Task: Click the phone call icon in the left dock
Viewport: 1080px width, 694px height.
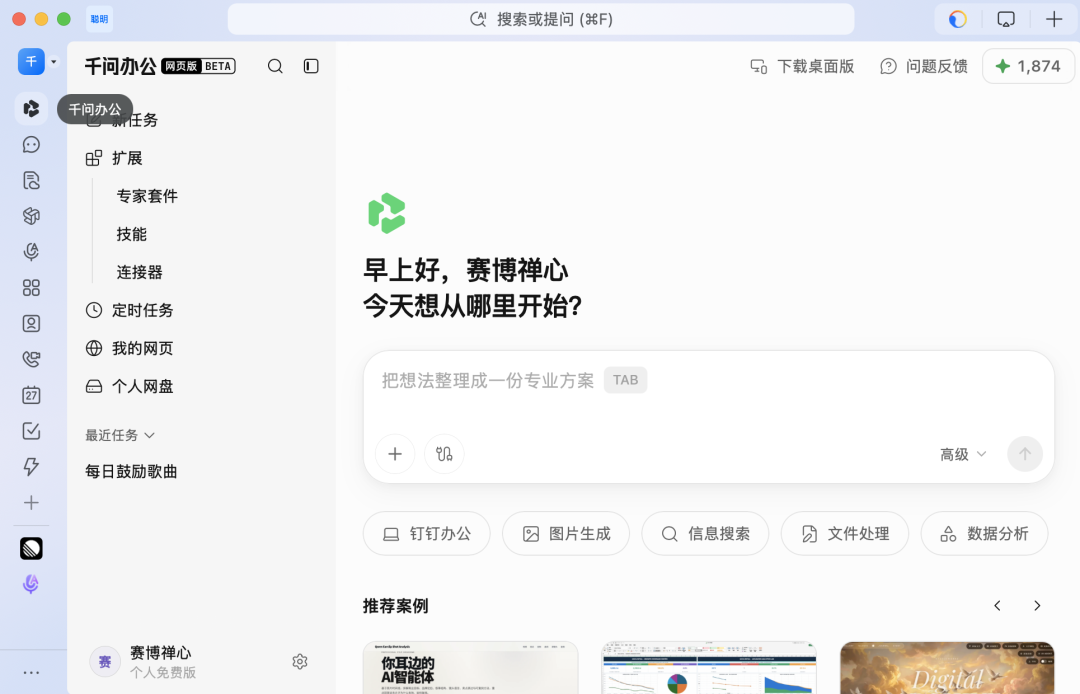Action: 31,359
